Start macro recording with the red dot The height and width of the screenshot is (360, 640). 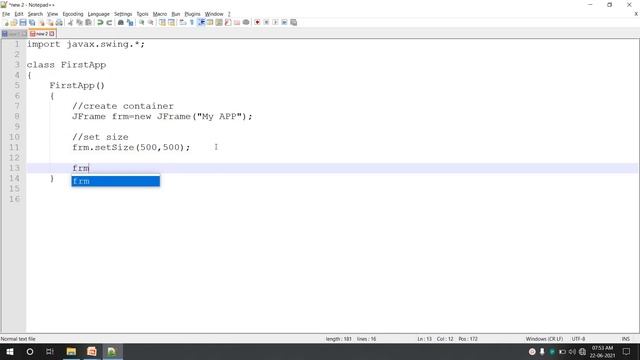[x=257, y=23]
